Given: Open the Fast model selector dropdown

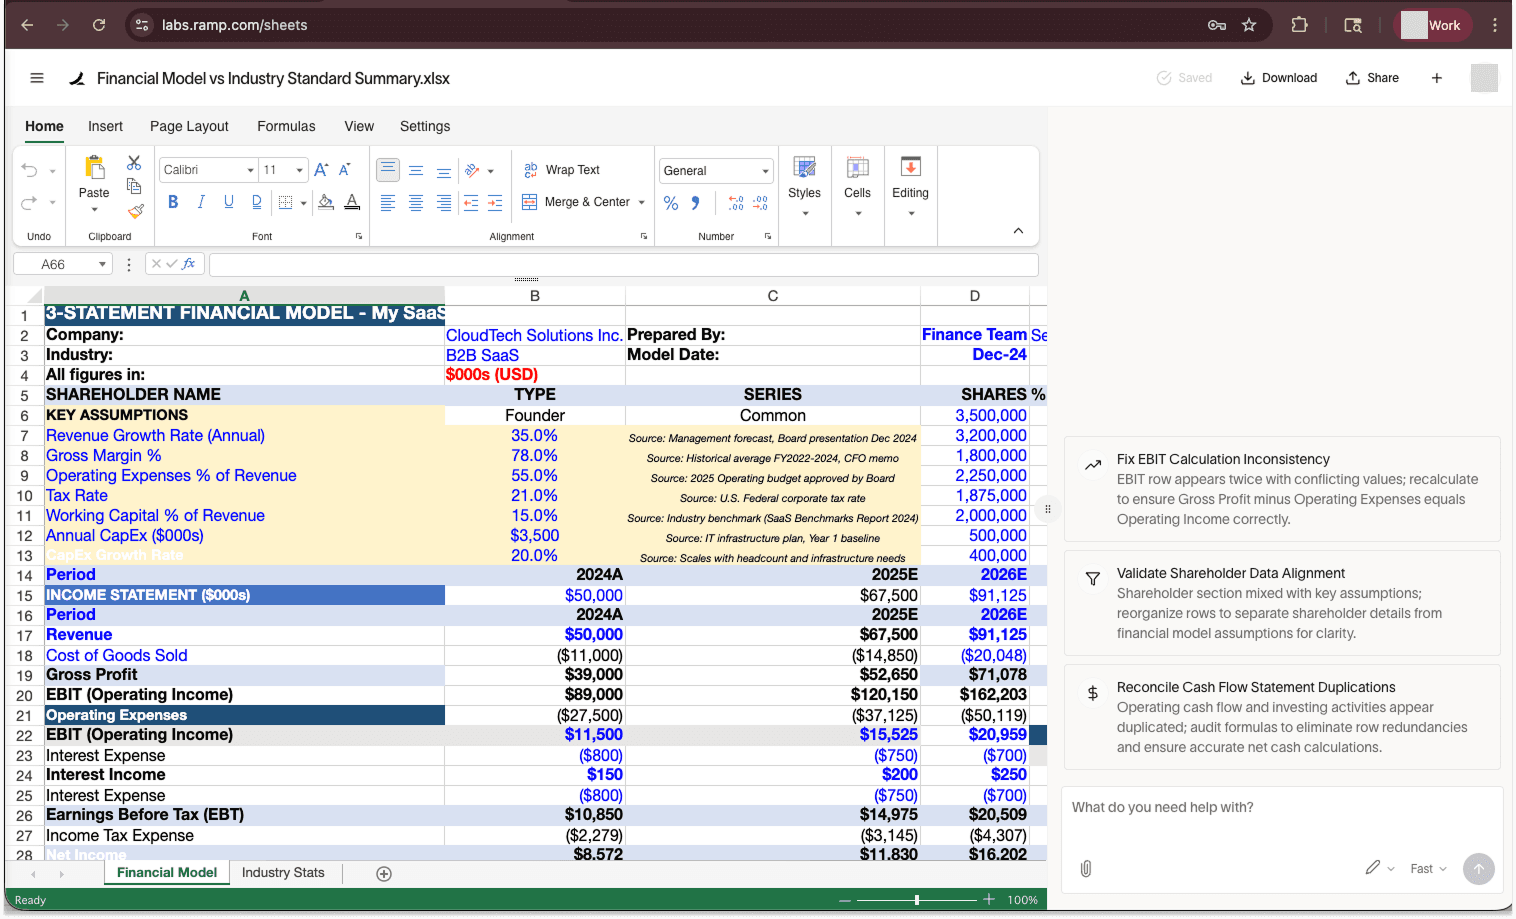Looking at the screenshot, I should click(x=1428, y=868).
